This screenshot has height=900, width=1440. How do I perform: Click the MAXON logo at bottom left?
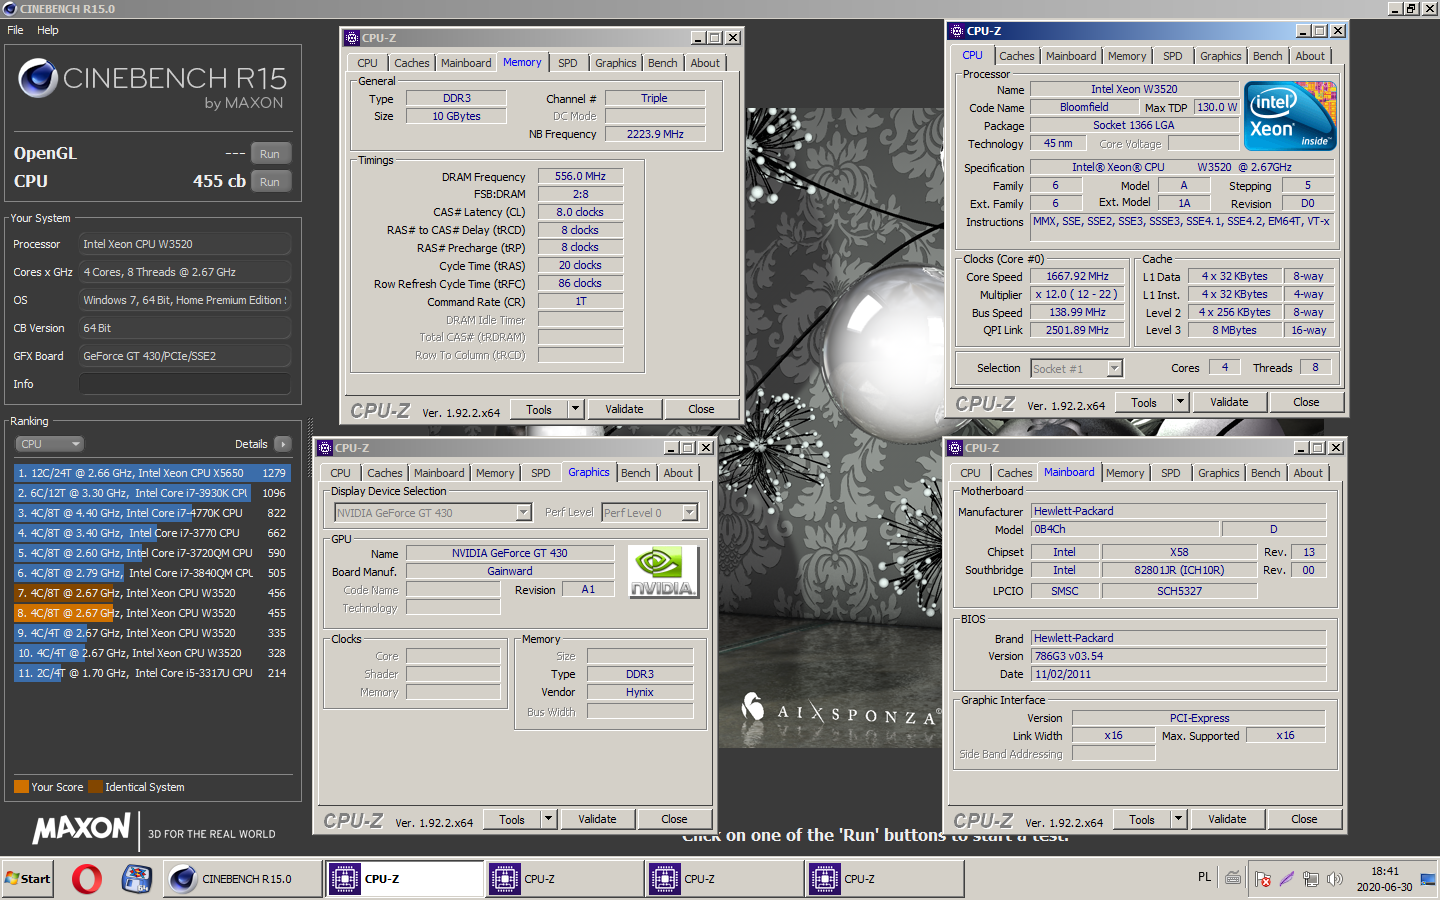tap(81, 828)
